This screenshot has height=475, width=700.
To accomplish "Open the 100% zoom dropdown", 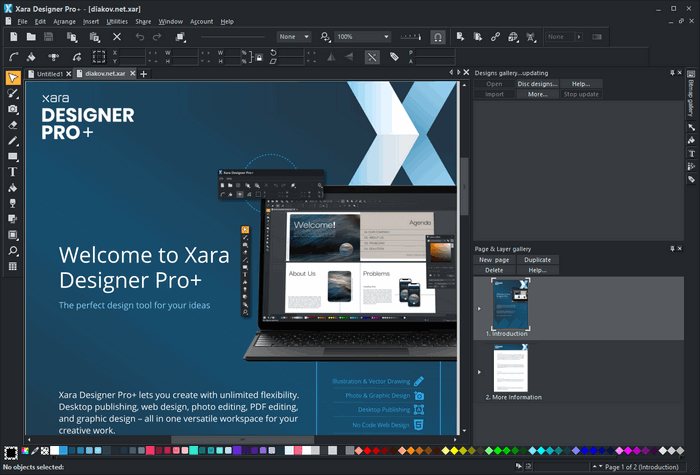I will coord(362,37).
